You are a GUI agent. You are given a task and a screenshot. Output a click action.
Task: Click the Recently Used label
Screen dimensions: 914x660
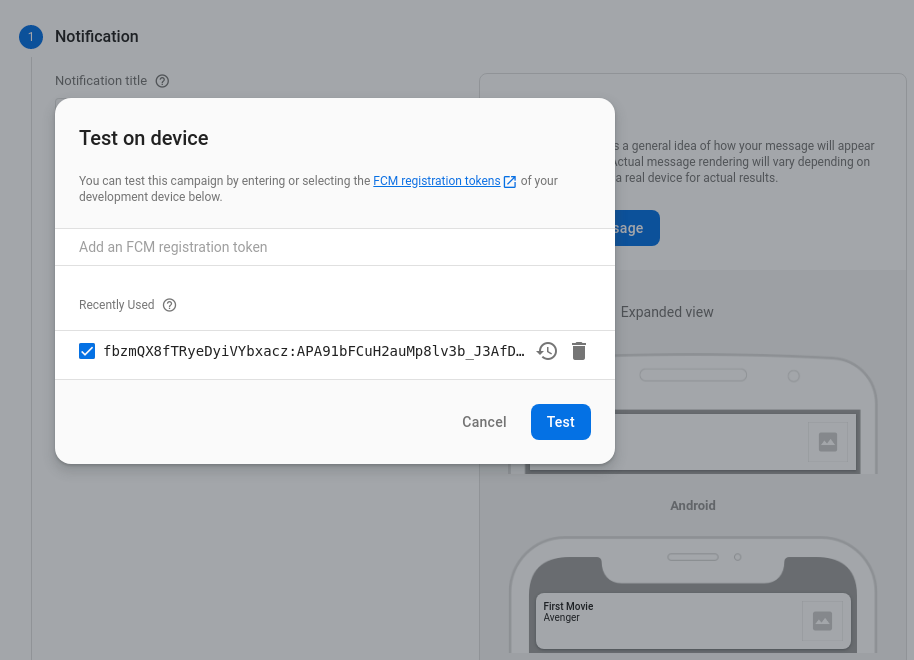point(116,305)
